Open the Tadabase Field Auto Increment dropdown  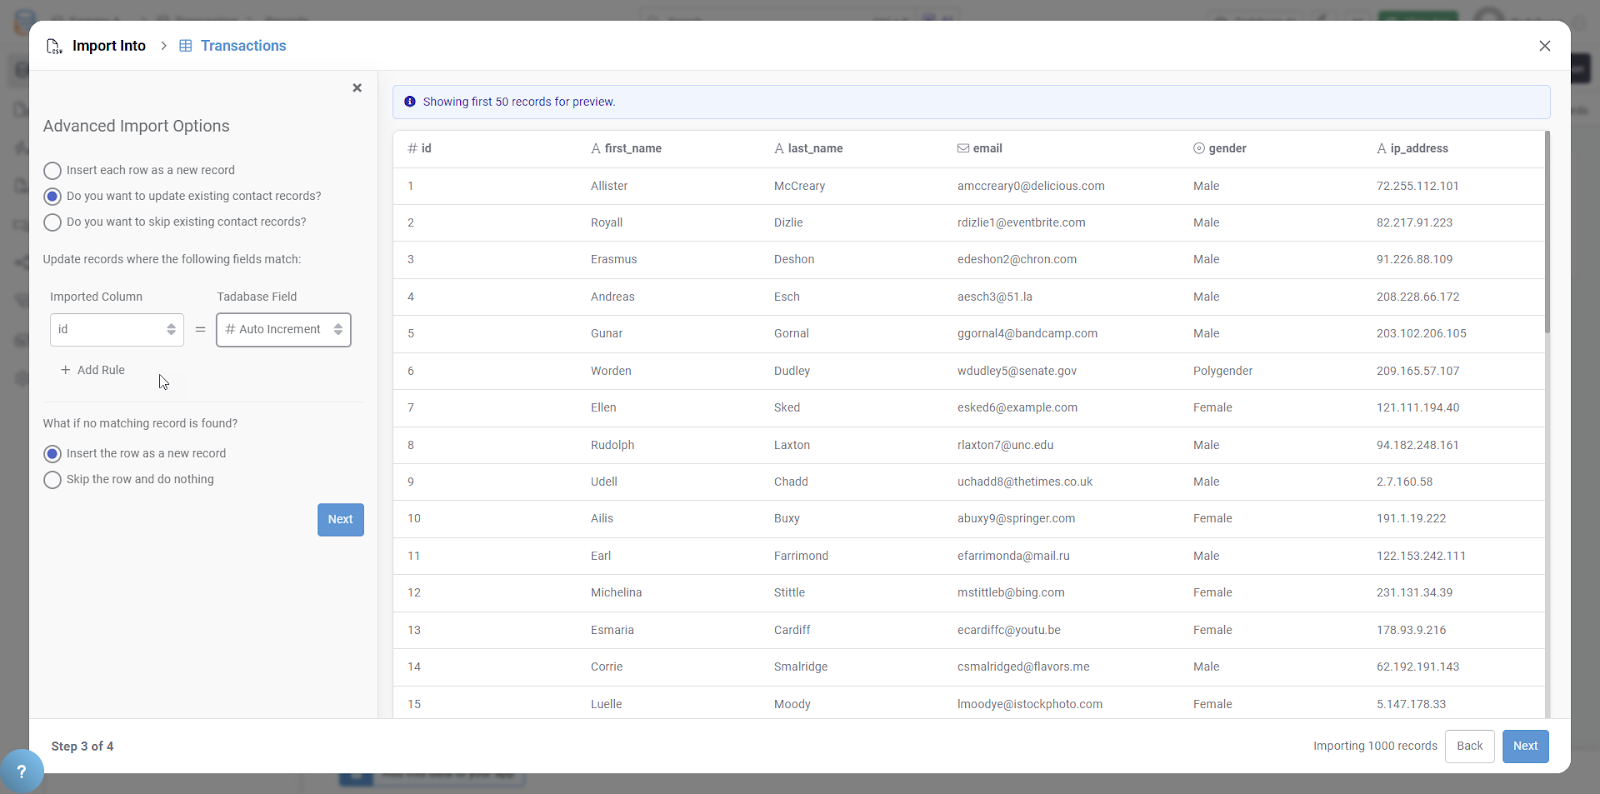(x=284, y=330)
